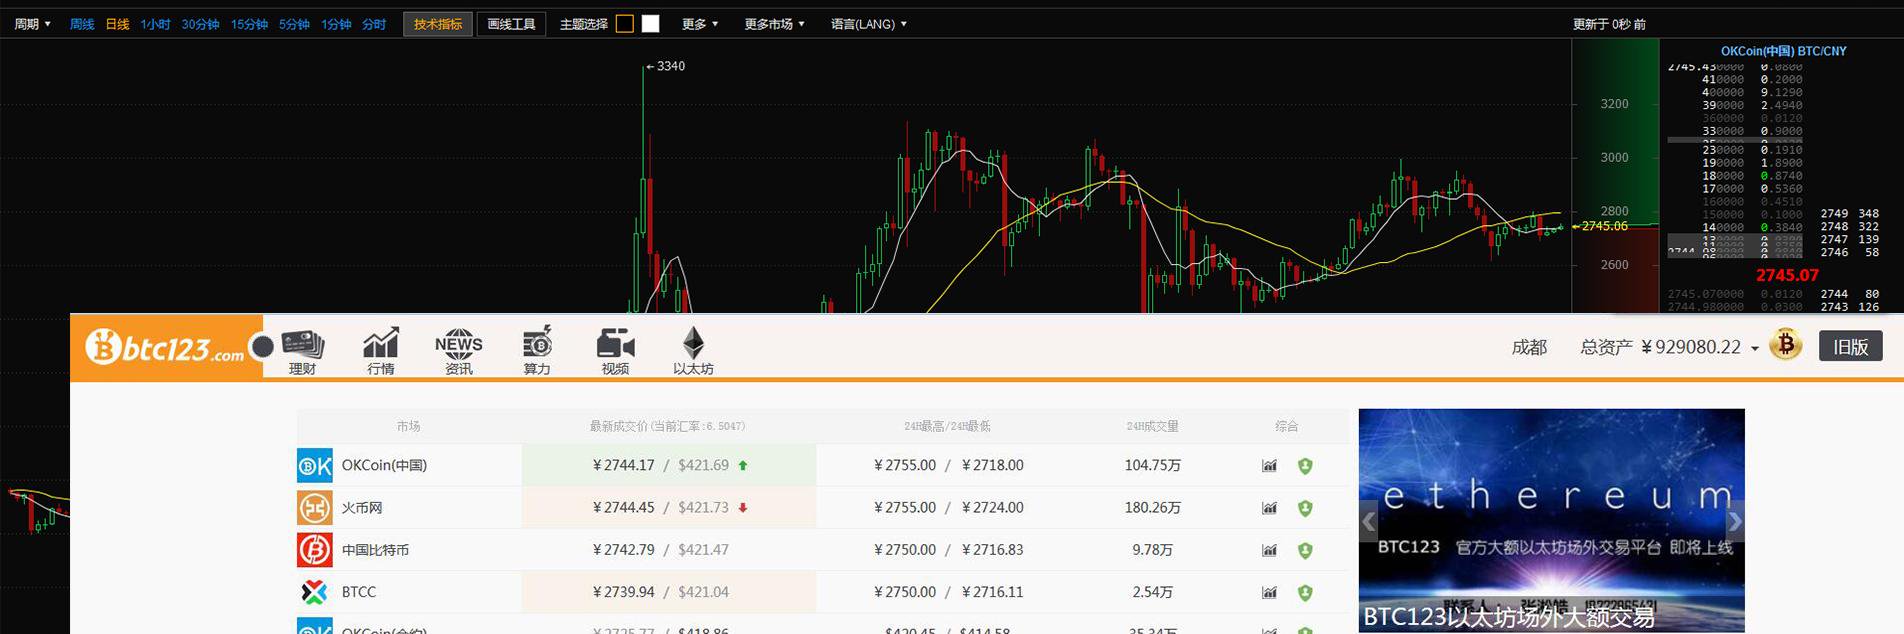1904x634 pixels.
Task: Click OKCoin volume 104.75万
Action: (x=1152, y=465)
